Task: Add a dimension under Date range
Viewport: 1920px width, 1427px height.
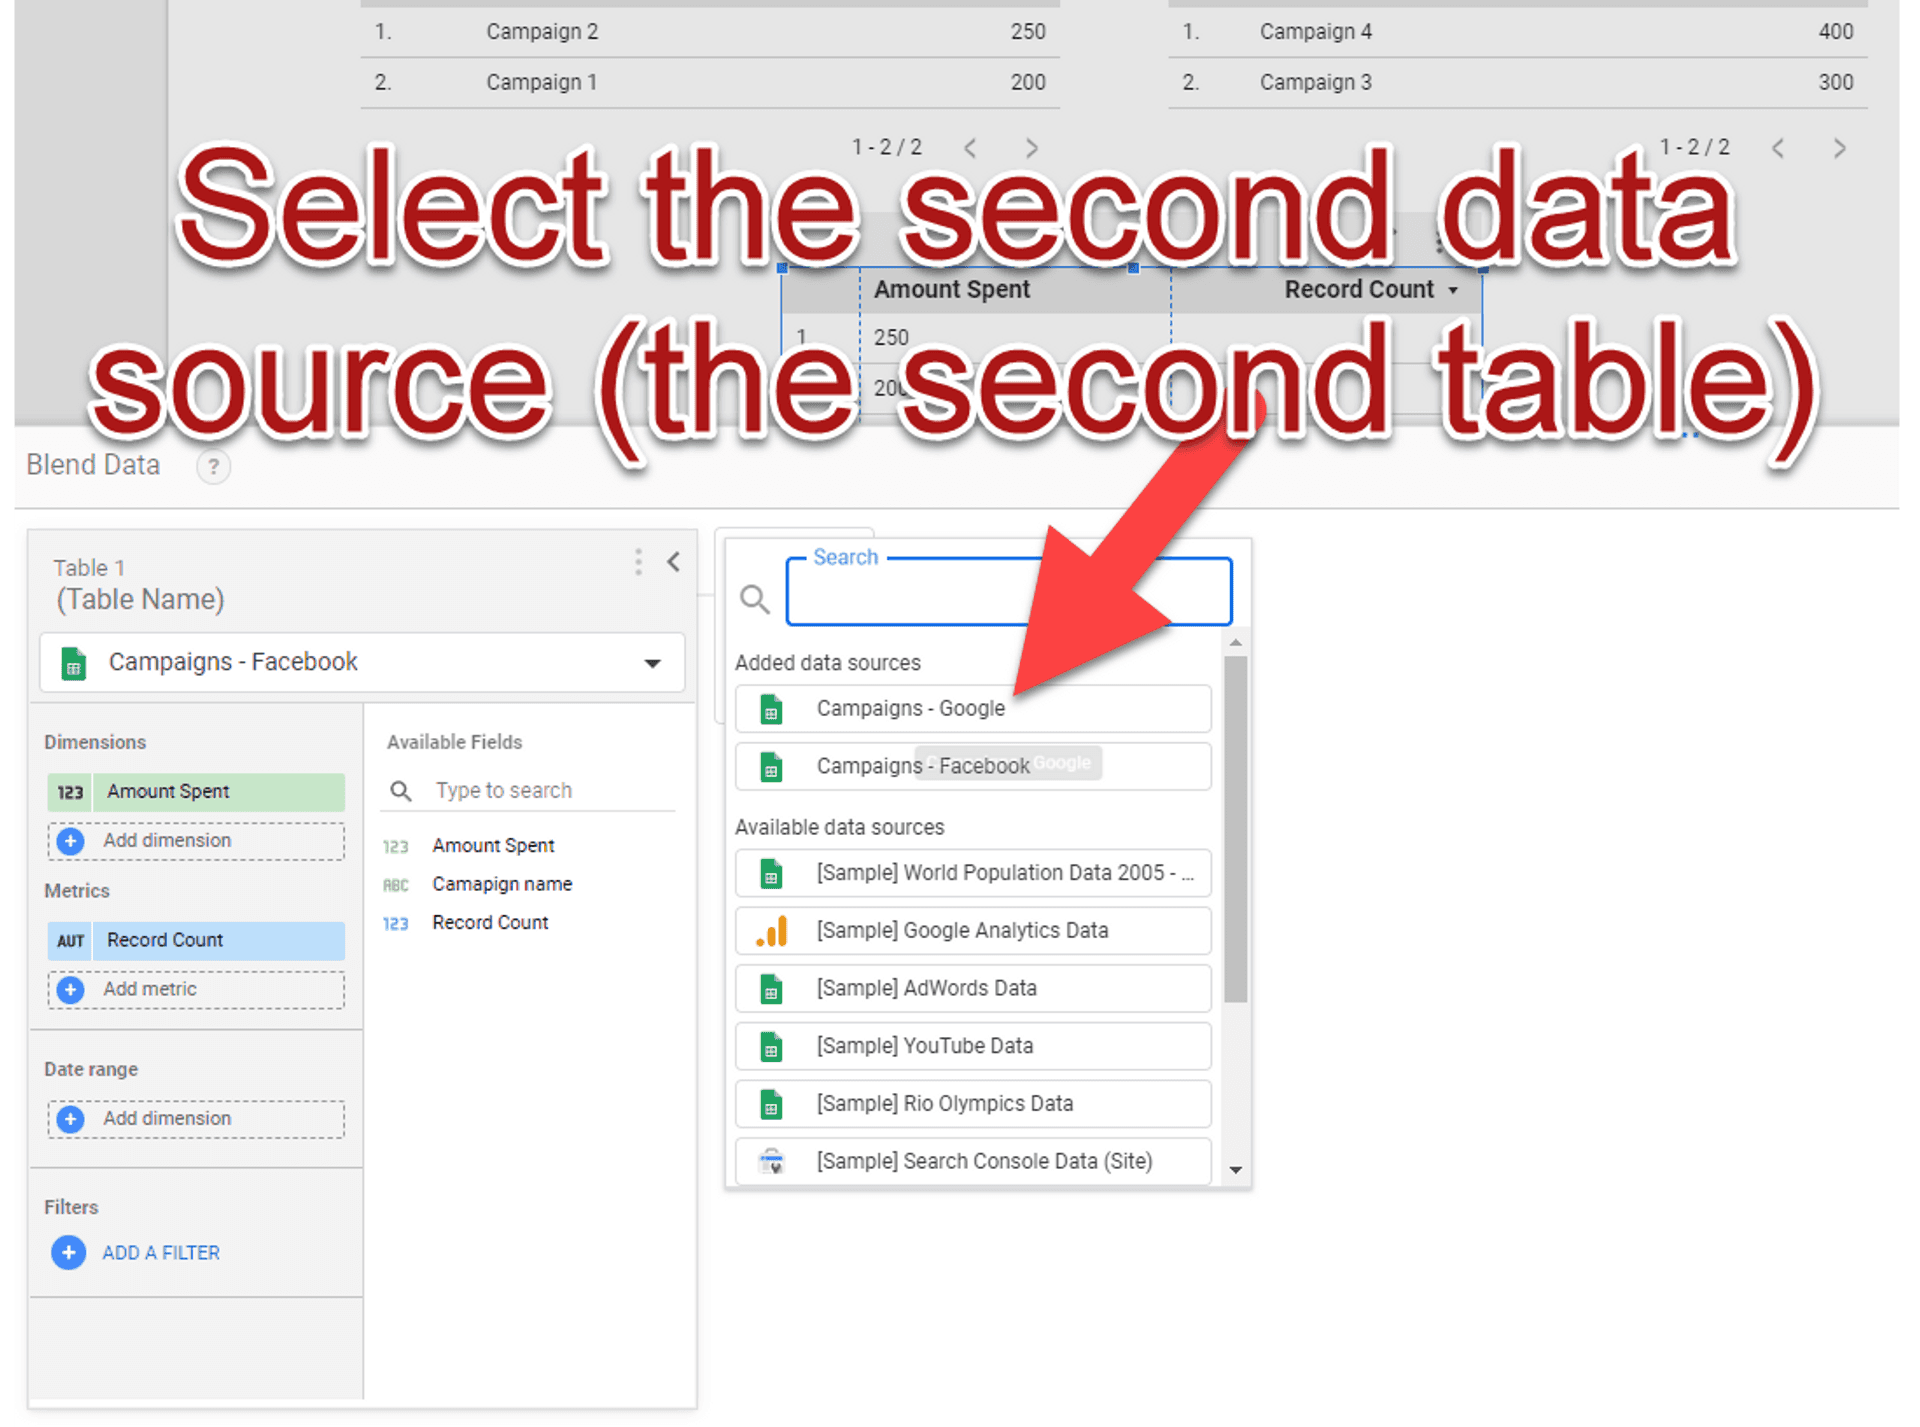Action: [x=196, y=1119]
